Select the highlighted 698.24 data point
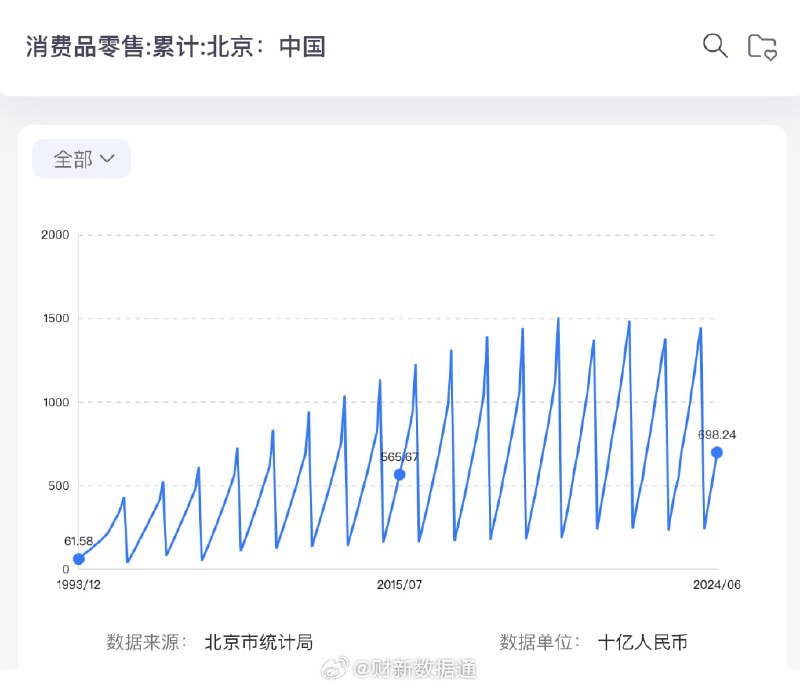This screenshot has width=800, height=687. tap(715, 453)
